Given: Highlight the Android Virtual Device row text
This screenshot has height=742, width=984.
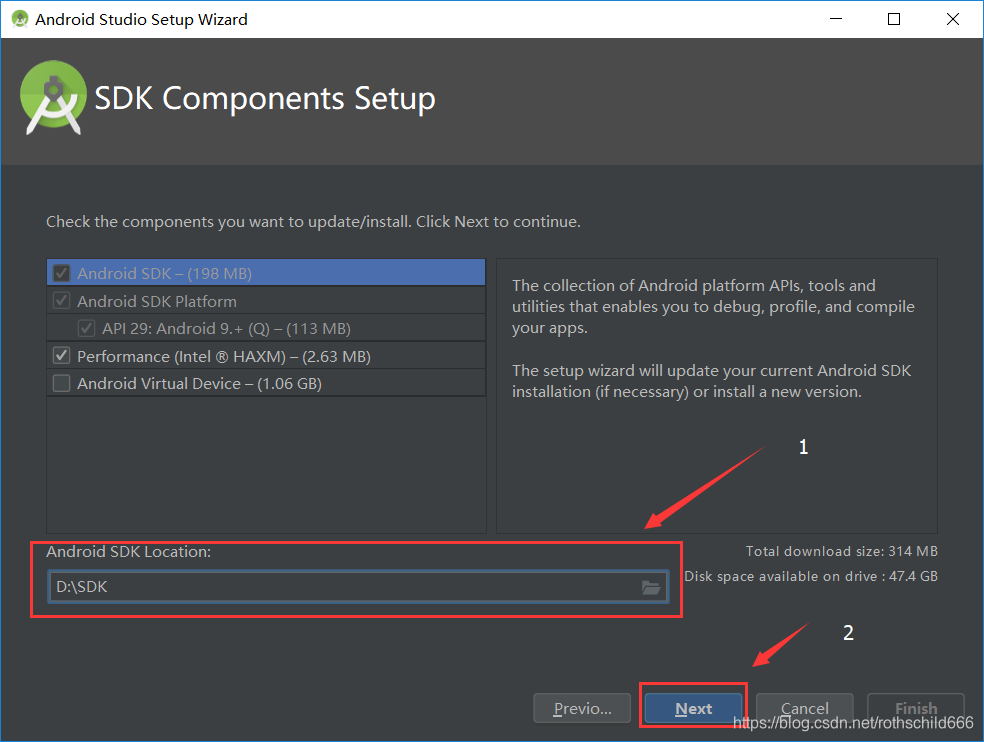Looking at the screenshot, I should (199, 383).
